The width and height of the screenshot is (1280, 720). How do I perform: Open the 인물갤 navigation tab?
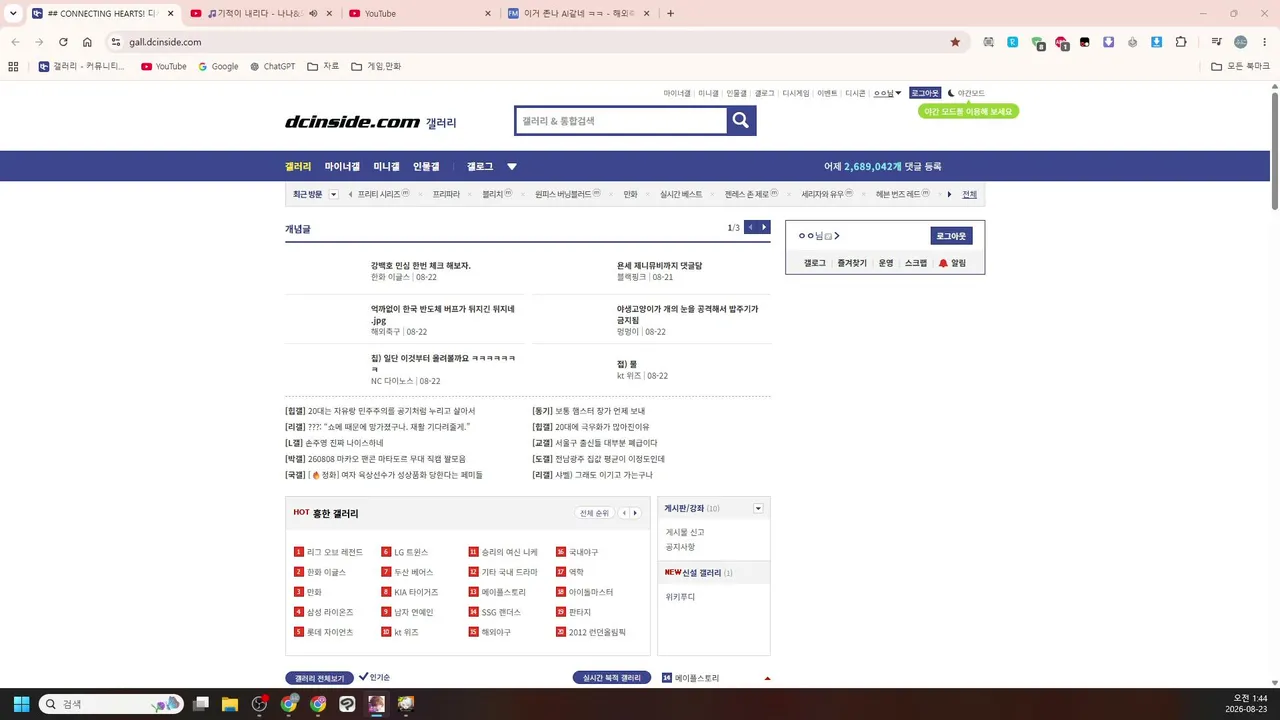coord(426,166)
